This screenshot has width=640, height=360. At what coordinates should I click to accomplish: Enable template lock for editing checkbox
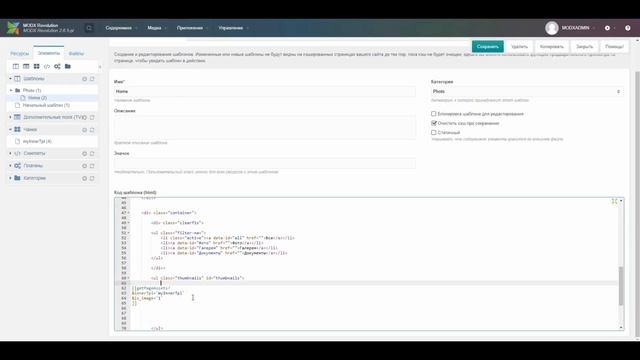[433, 114]
